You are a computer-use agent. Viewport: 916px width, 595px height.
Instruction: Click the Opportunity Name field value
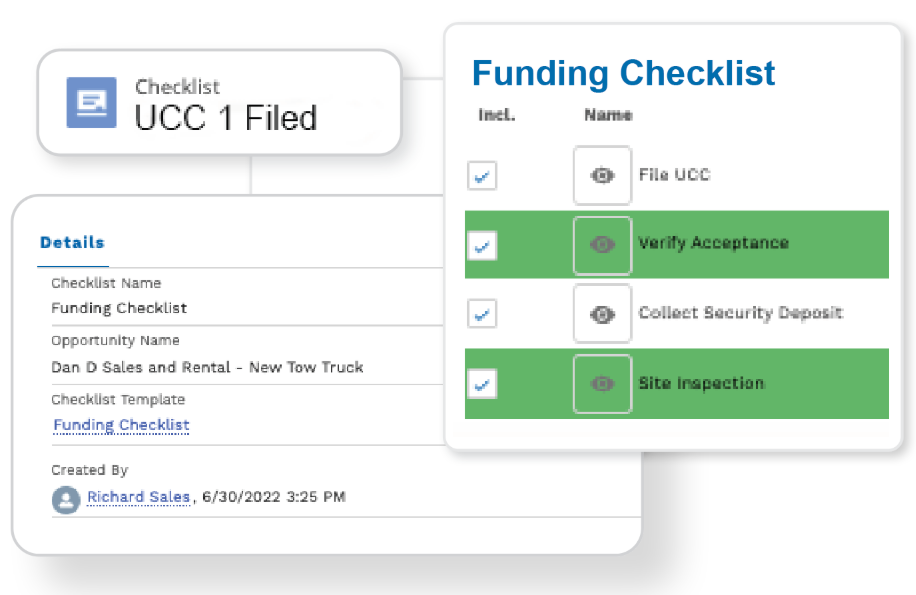pos(207,367)
